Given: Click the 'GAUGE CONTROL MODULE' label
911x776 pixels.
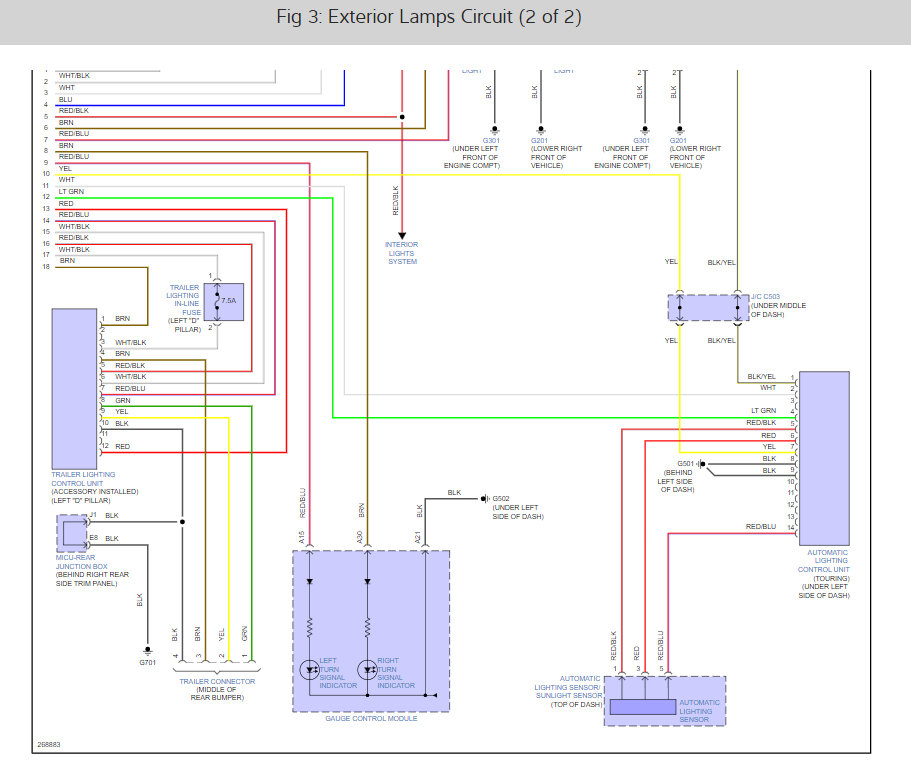Looking at the screenshot, I should click(x=371, y=718).
